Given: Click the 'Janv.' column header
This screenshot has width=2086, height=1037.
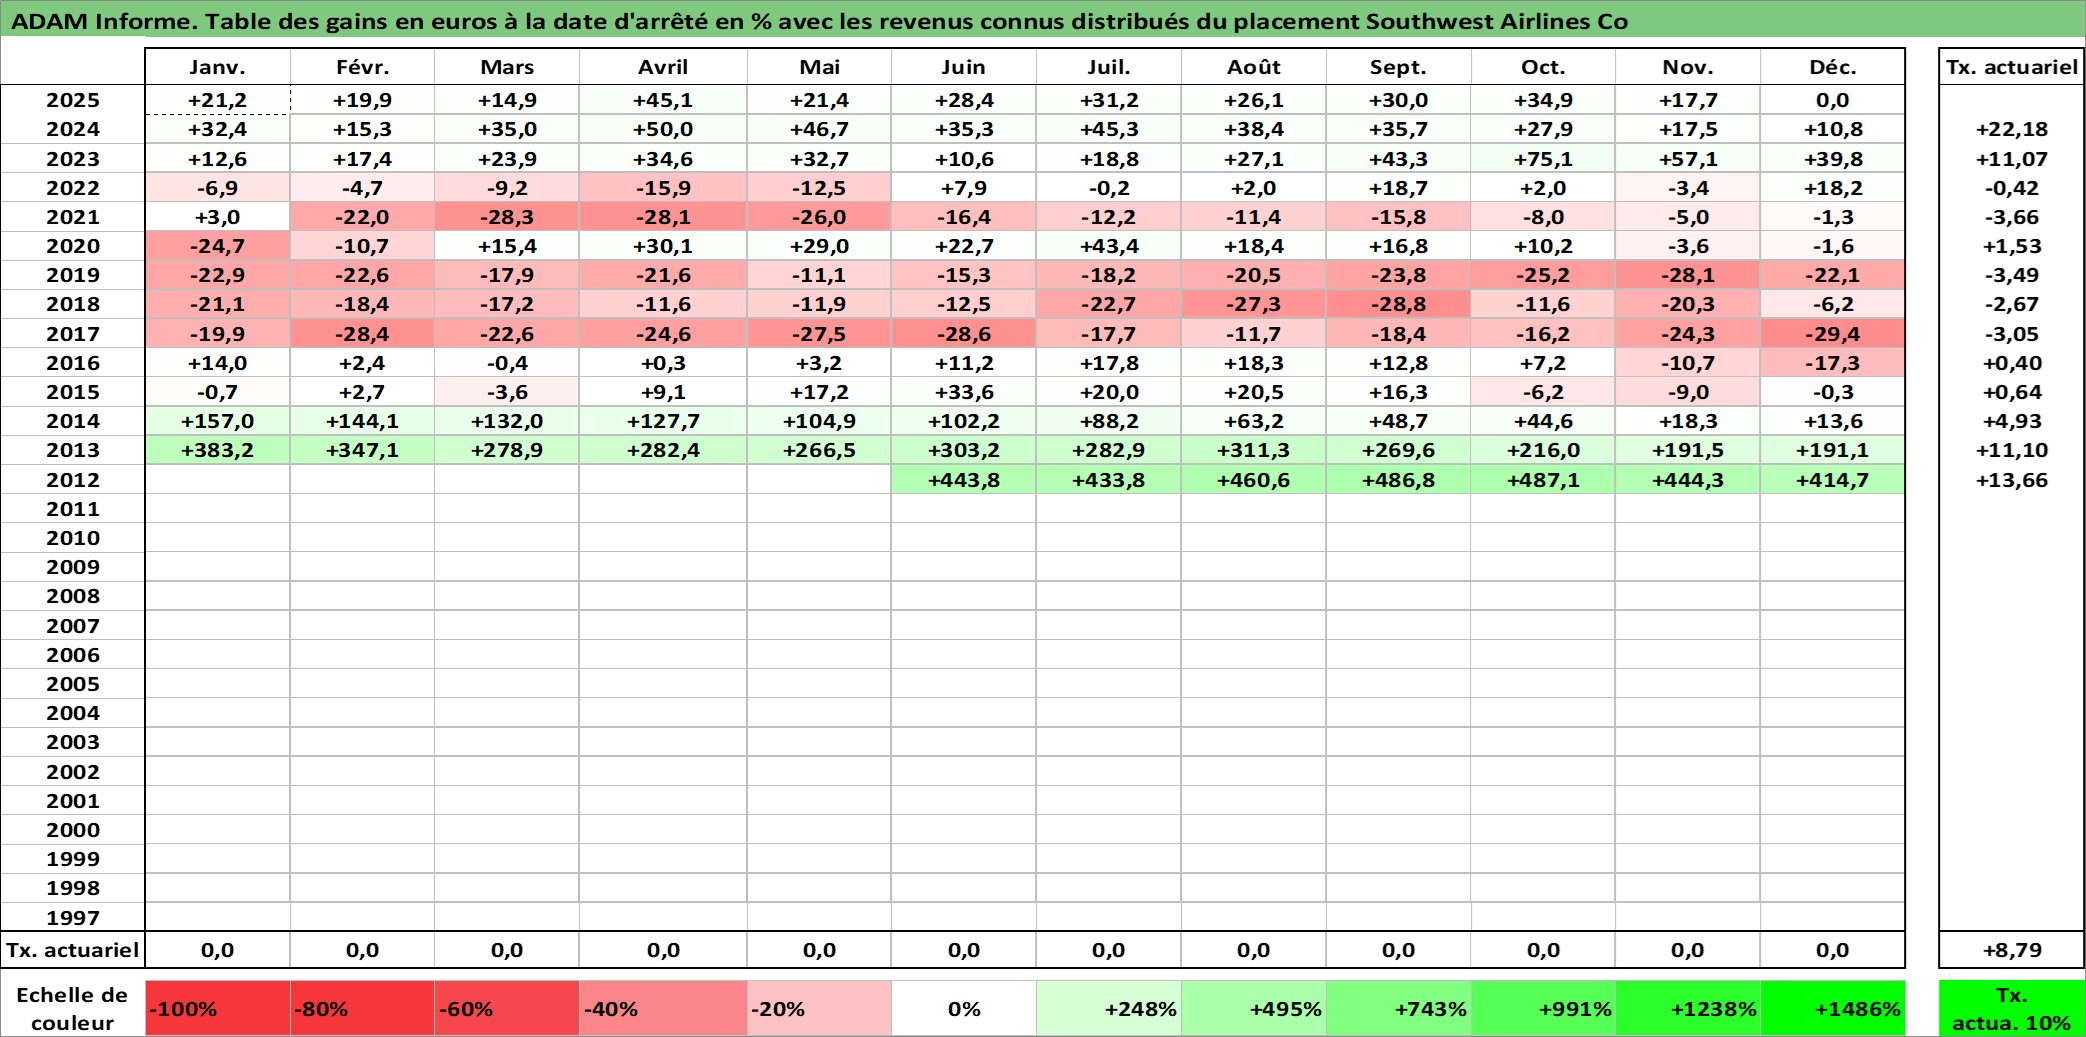Looking at the screenshot, I should (x=218, y=67).
